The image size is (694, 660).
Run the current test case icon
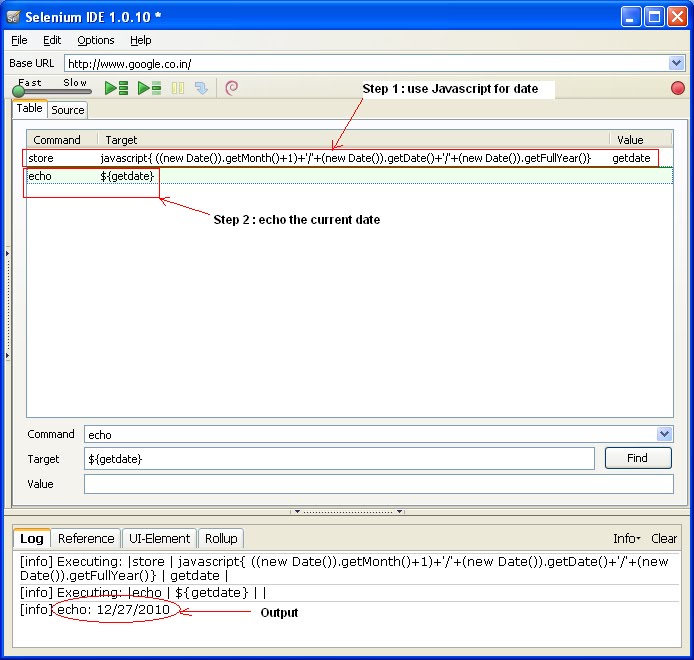point(149,88)
